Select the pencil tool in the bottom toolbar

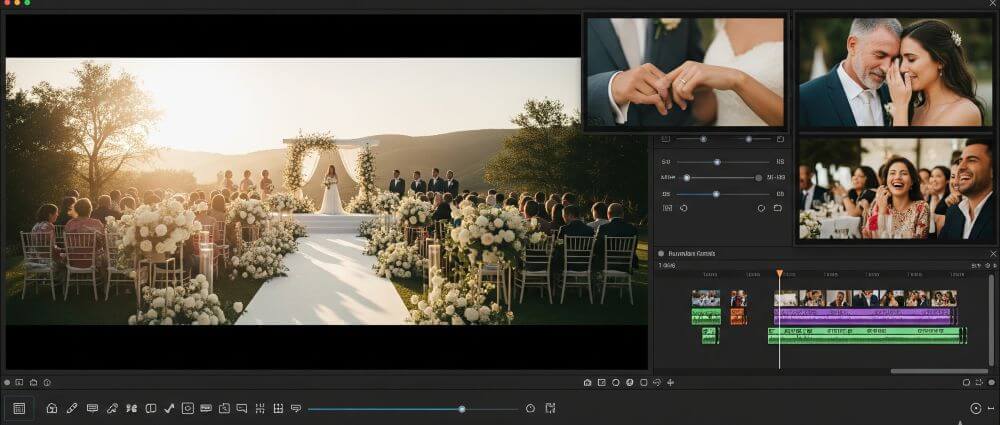pyautogui.click(x=72, y=408)
